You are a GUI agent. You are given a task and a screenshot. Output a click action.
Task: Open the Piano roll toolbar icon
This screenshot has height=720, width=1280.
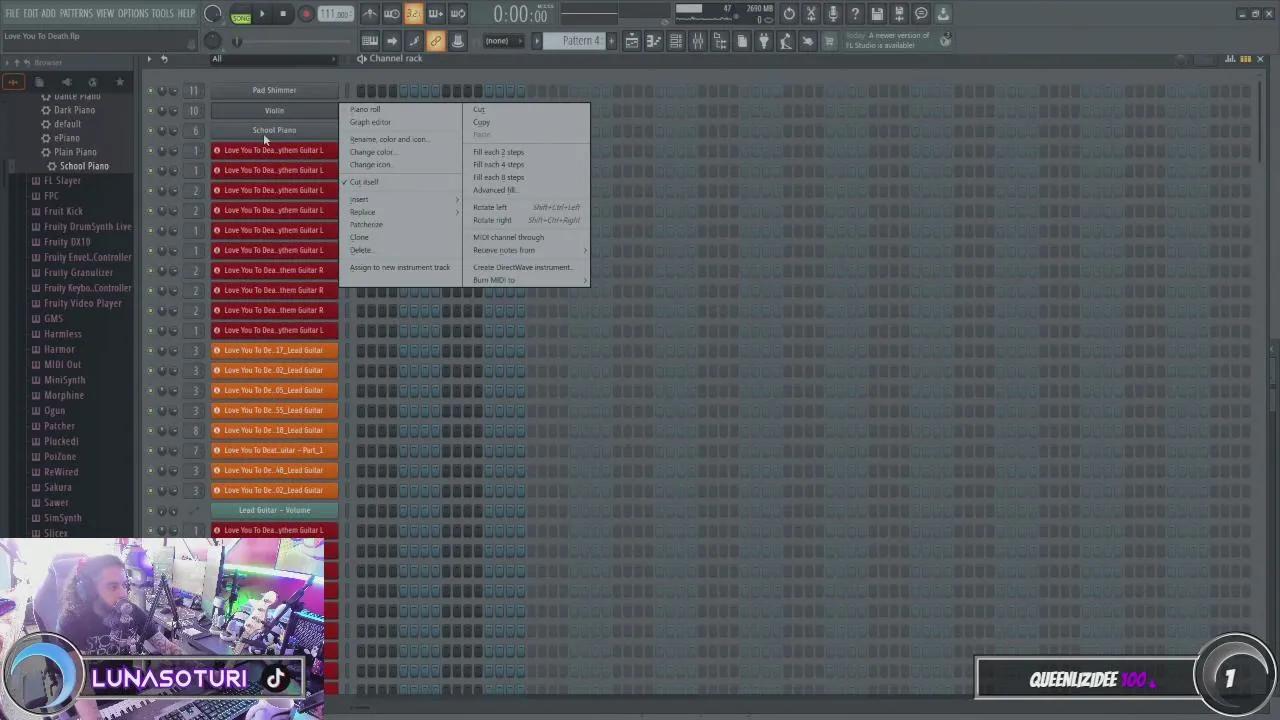click(654, 41)
